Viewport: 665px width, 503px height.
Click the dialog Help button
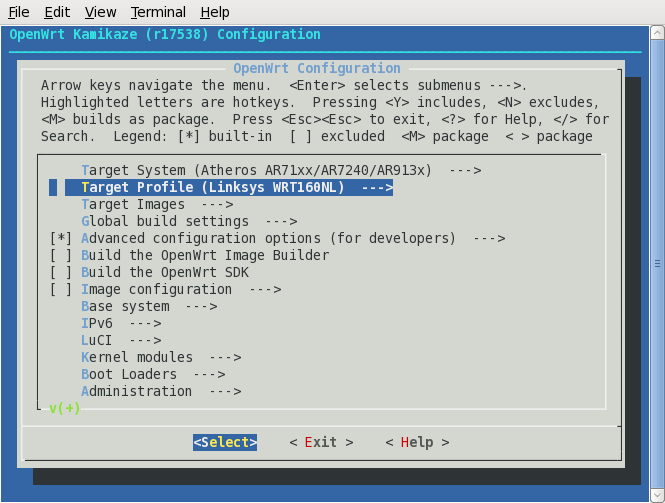417,442
